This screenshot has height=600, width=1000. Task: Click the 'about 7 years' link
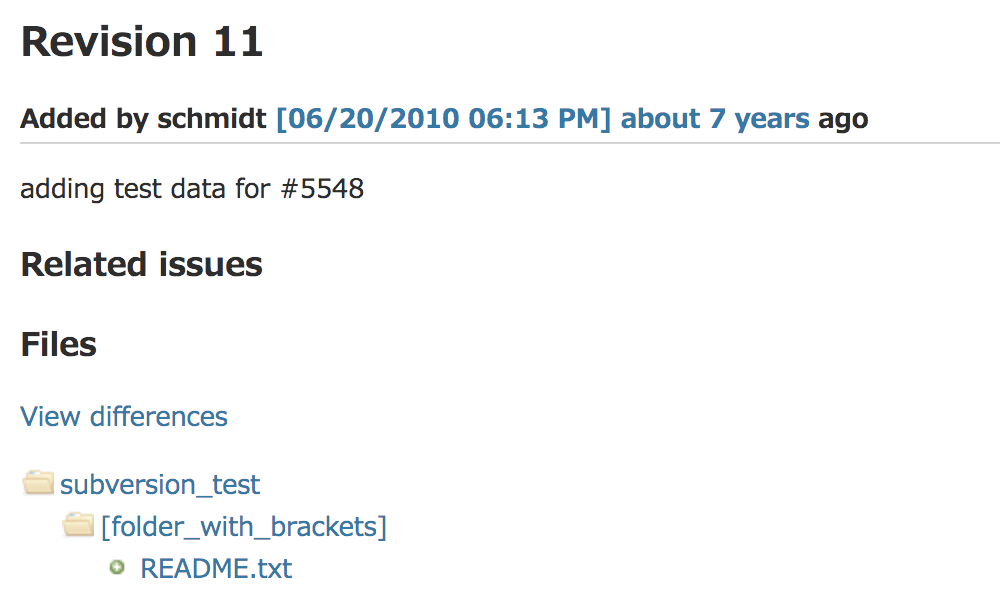click(x=715, y=119)
